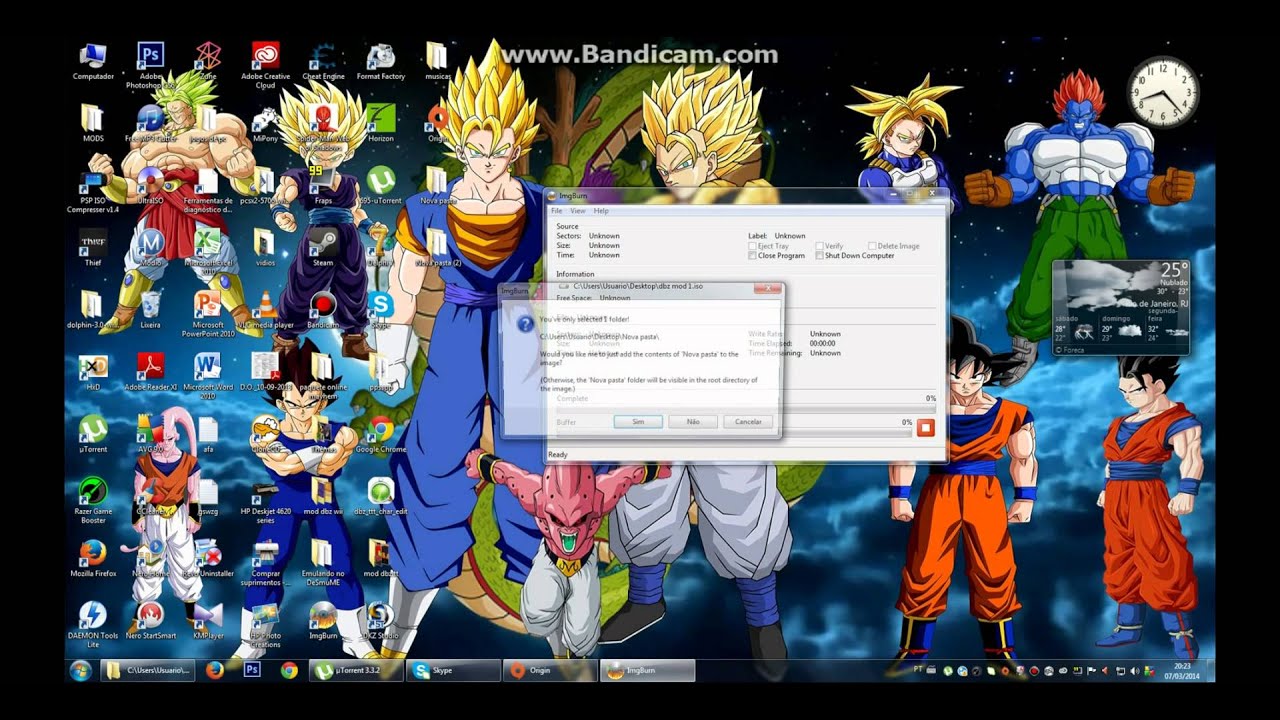The height and width of the screenshot is (720, 1280).
Task: Open DKZ Studio desktop shortcut
Action: point(381,620)
